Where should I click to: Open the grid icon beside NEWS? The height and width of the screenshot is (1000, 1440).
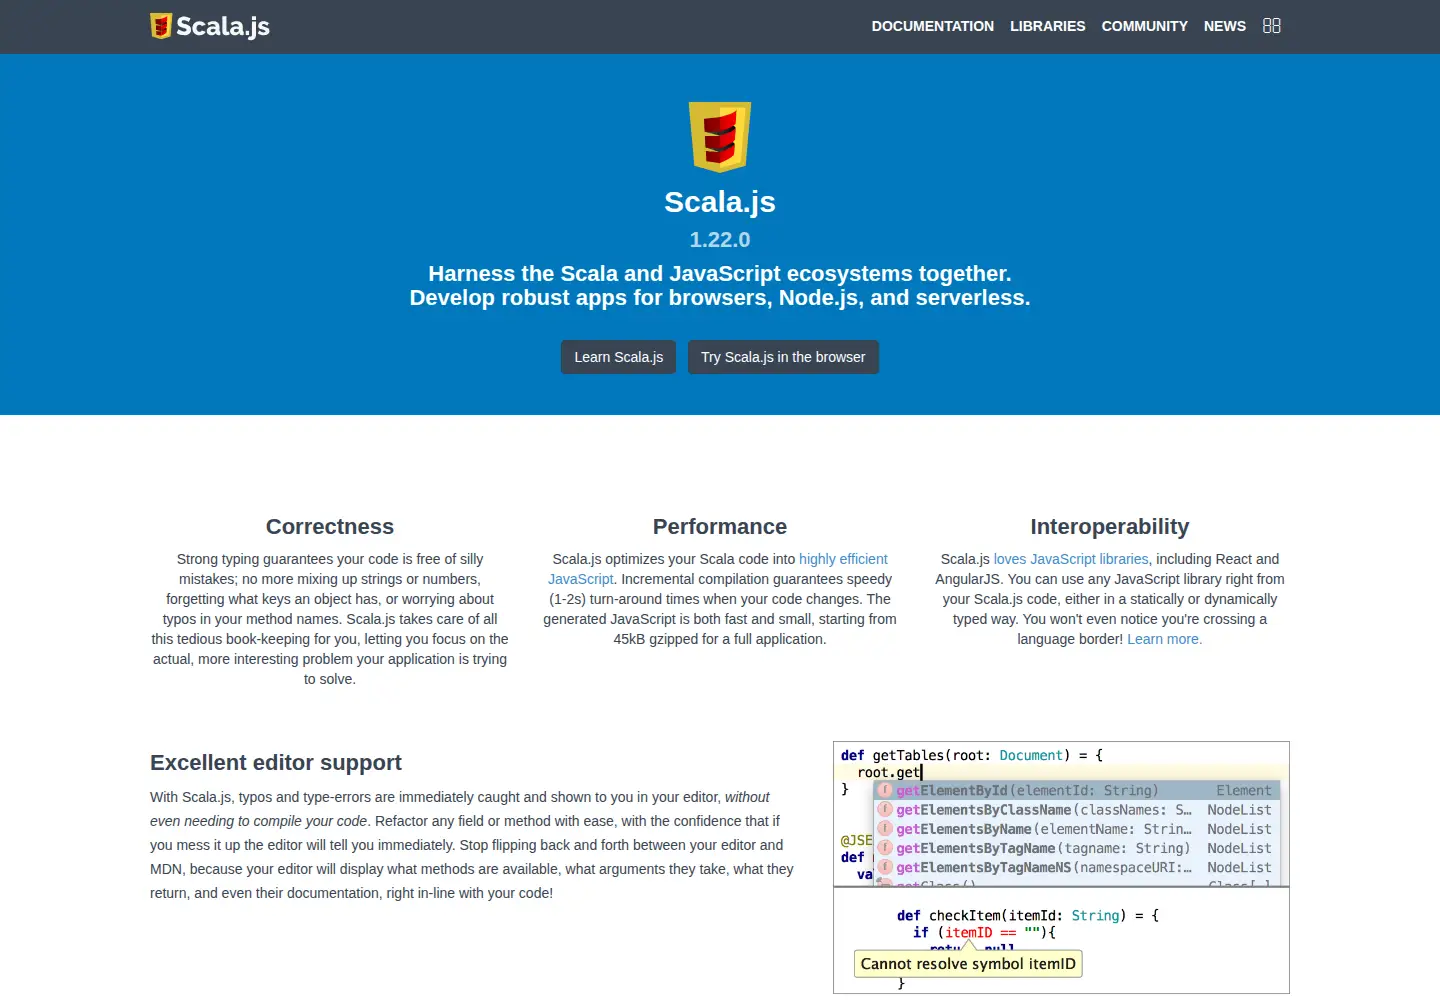click(x=1272, y=26)
